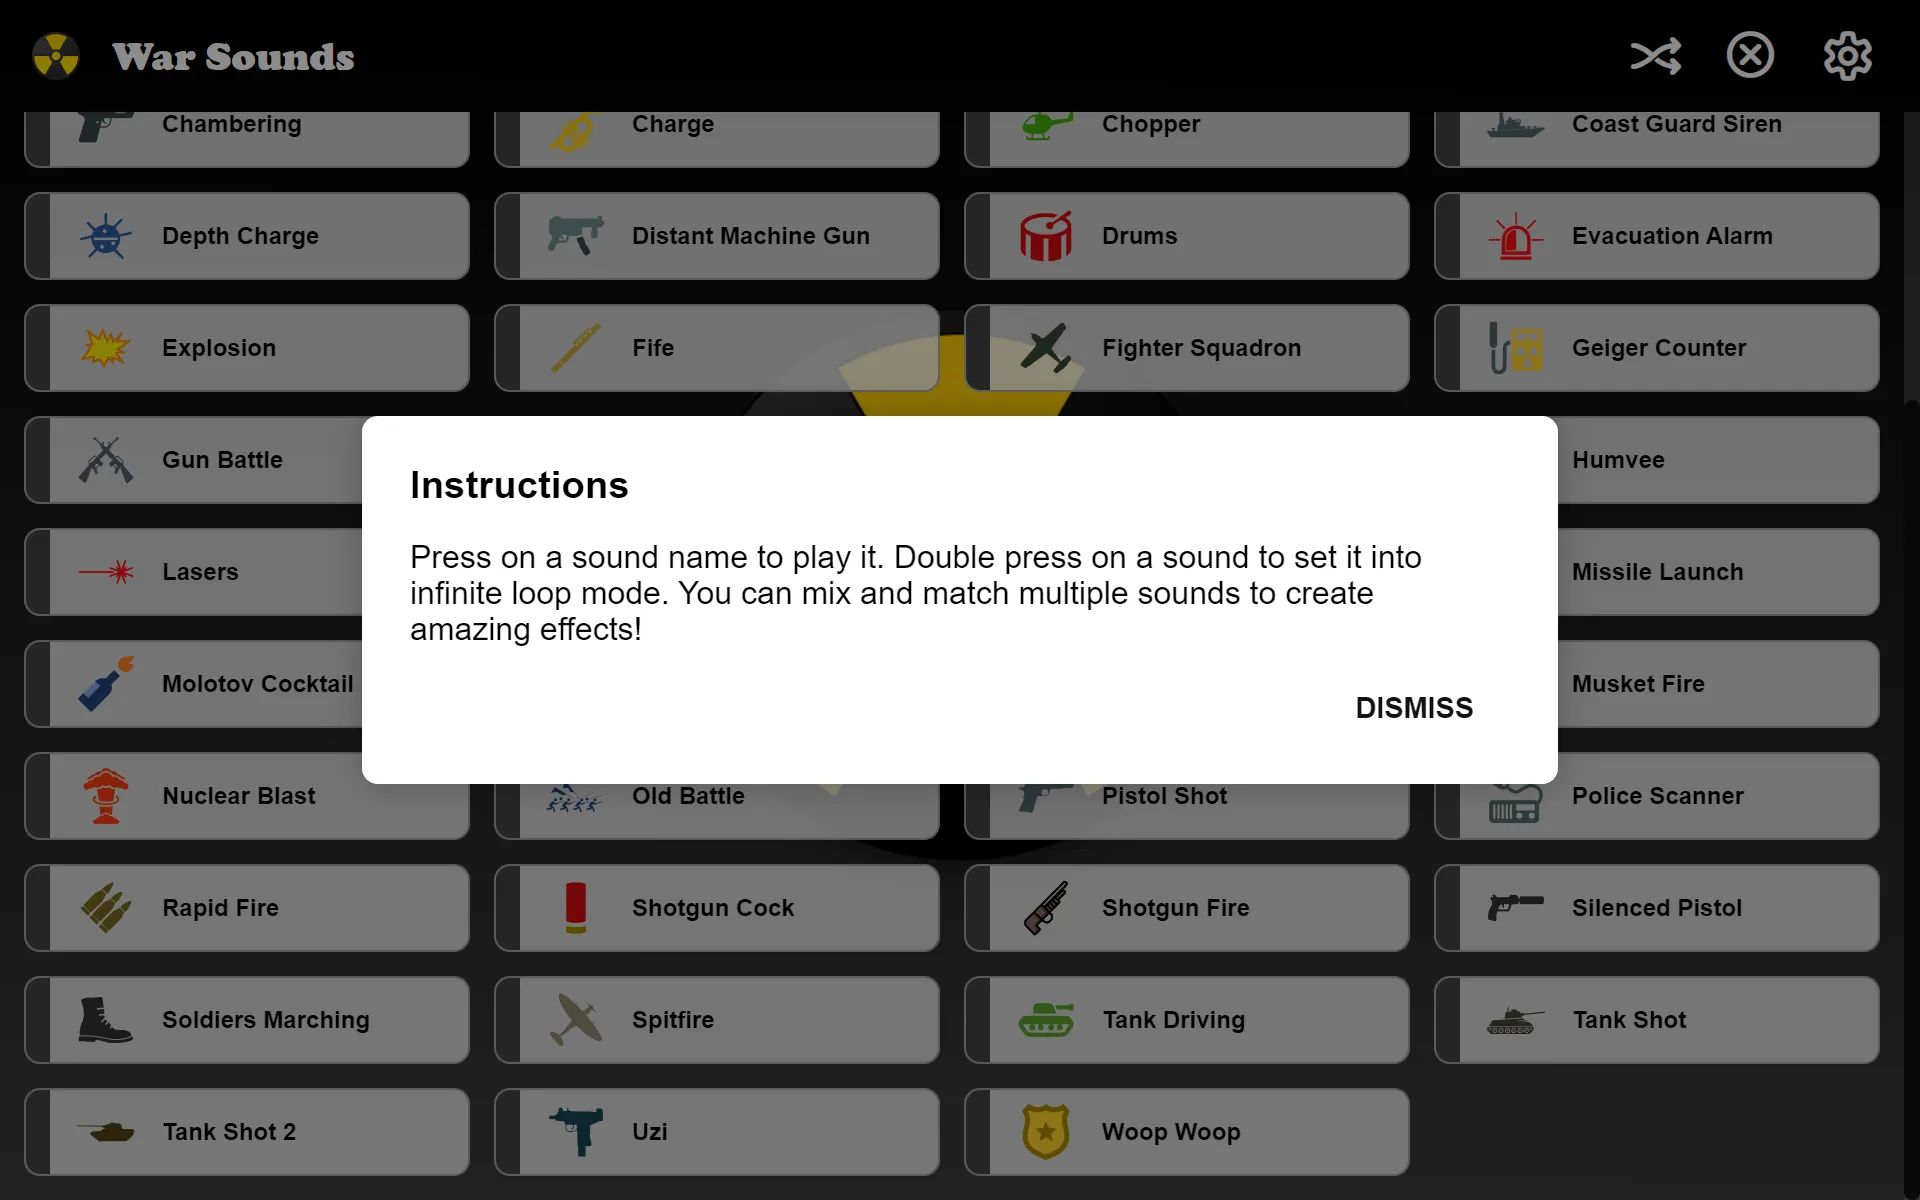Viewport: 1920px width, 1200px height.
Task: Click the Depth Charge icon
Action: click(104, 235)
